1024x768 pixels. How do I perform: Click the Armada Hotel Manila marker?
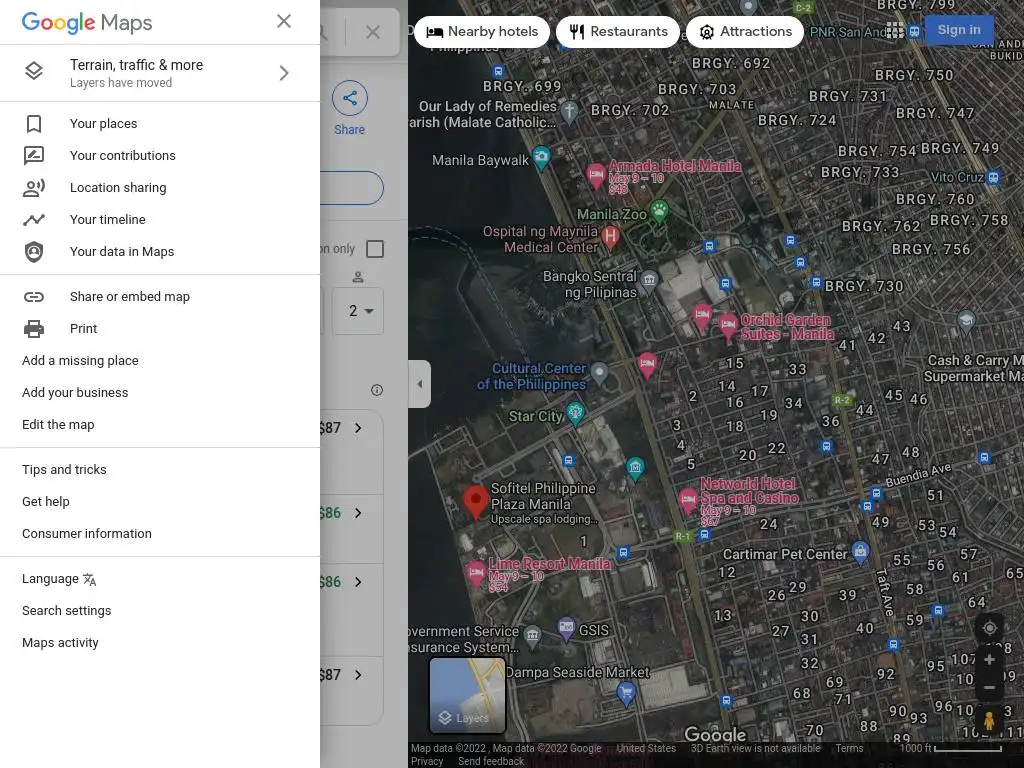(596, 175)
